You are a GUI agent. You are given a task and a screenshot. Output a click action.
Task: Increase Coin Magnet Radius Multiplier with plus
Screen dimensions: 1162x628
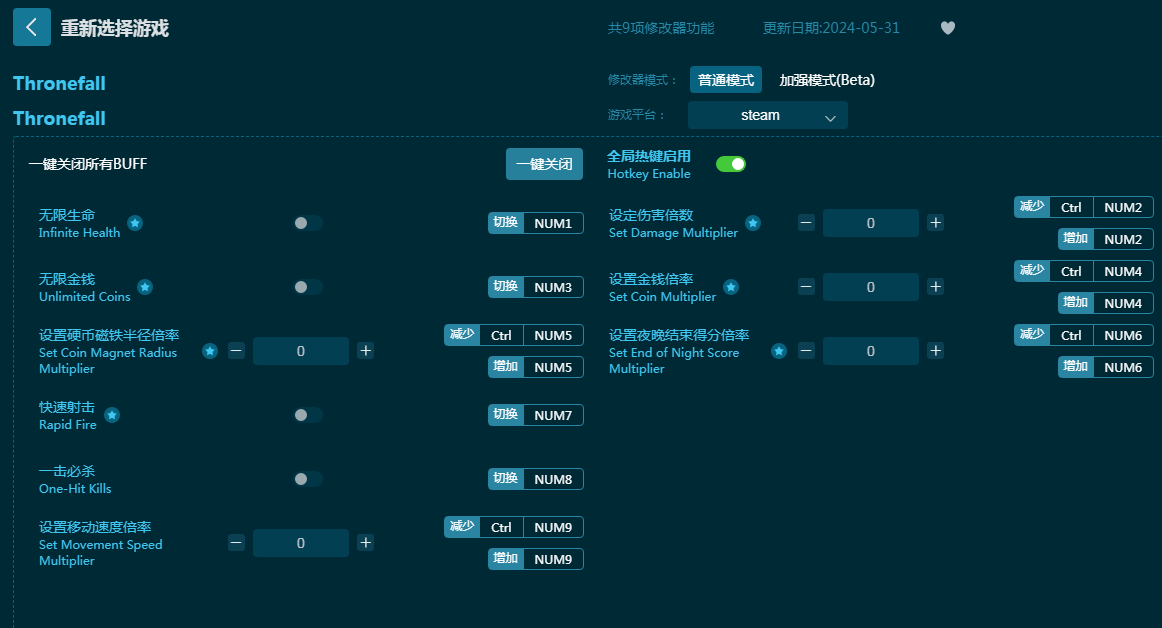(365, 351)
